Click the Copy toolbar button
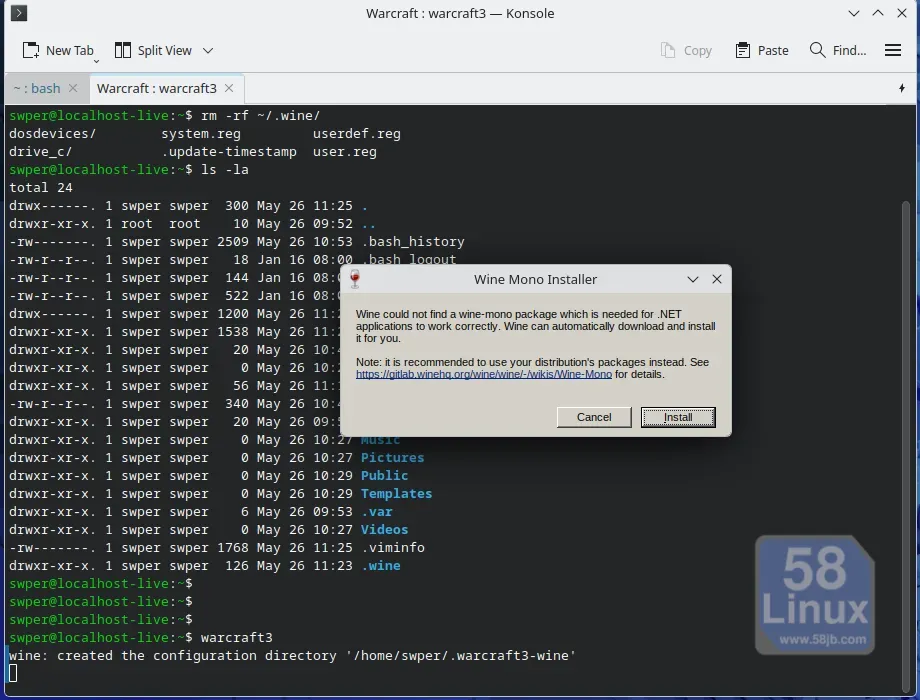The image size is (920, 700). [686, 50]
